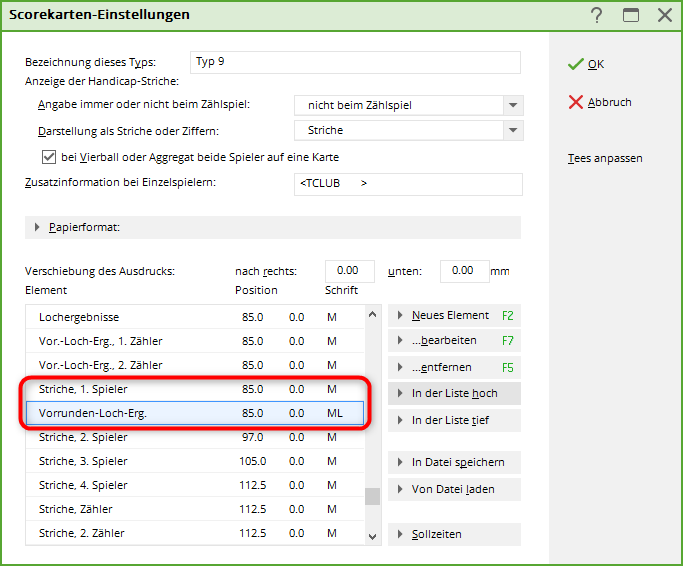Select the 'Striche, 2. Spieler' list row
683x566 pixels.
(x=84, y=437)
